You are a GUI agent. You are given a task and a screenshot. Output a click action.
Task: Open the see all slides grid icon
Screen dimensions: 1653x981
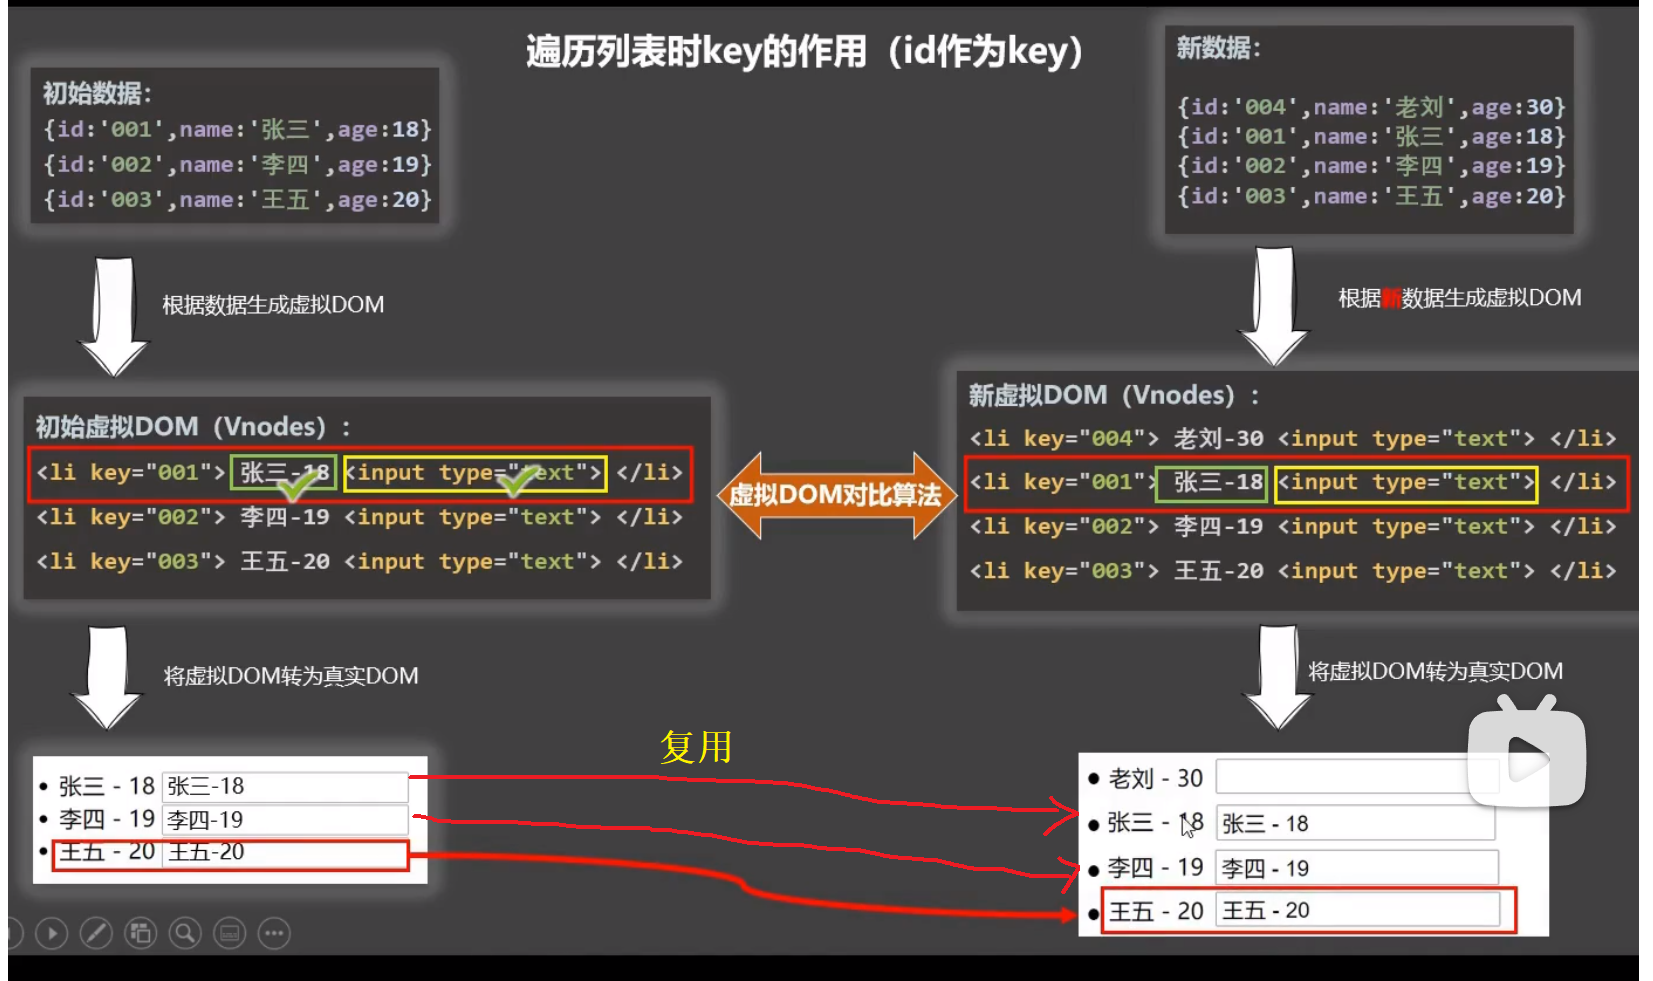[x=140, y=934]
